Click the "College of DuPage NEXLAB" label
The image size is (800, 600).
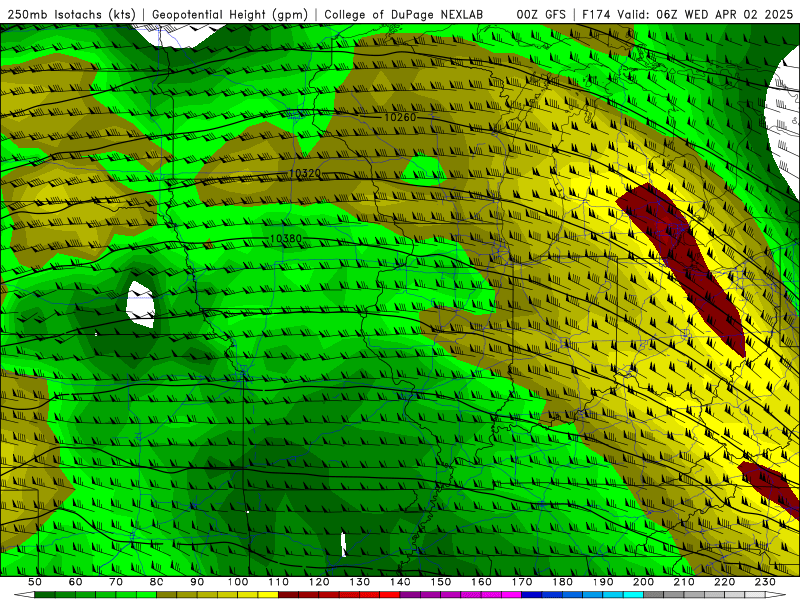(x=404, y=14)
